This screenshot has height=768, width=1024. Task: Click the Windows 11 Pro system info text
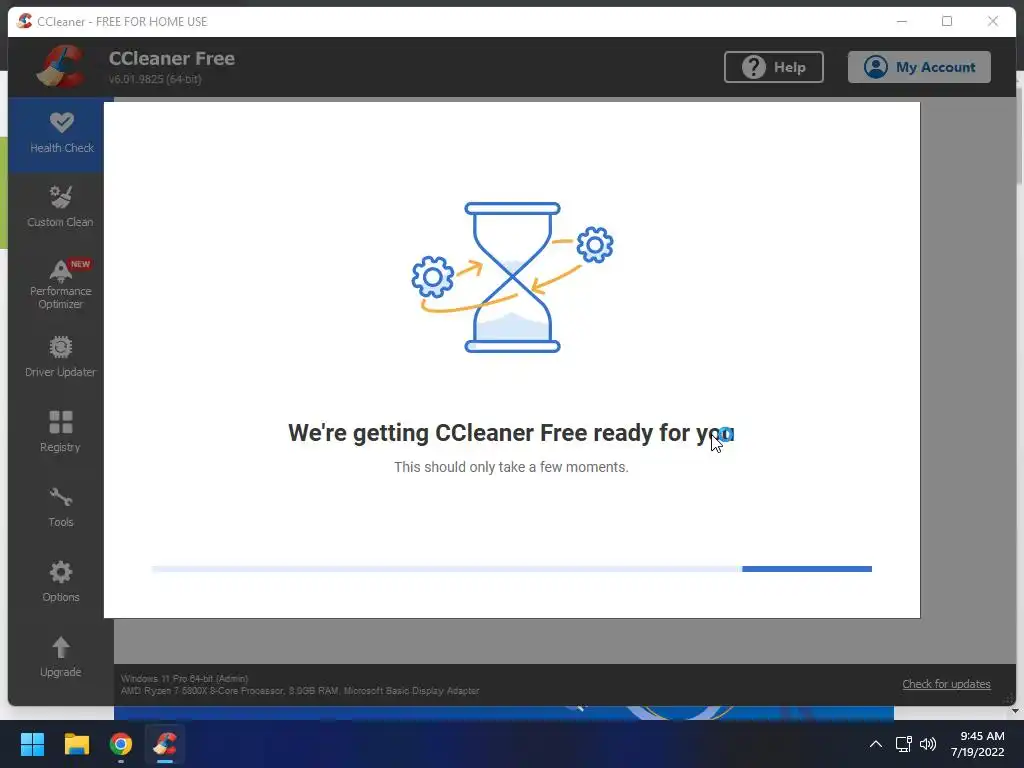tap(184, 679)
